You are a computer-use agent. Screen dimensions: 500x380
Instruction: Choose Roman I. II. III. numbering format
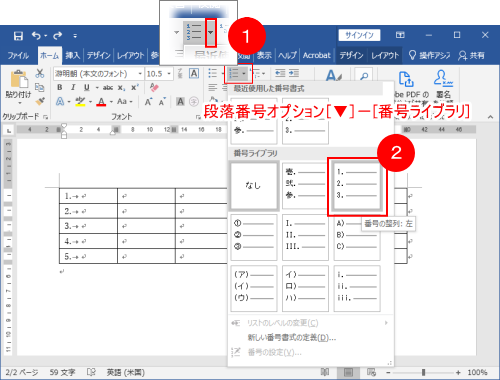[x=305, y=237]
